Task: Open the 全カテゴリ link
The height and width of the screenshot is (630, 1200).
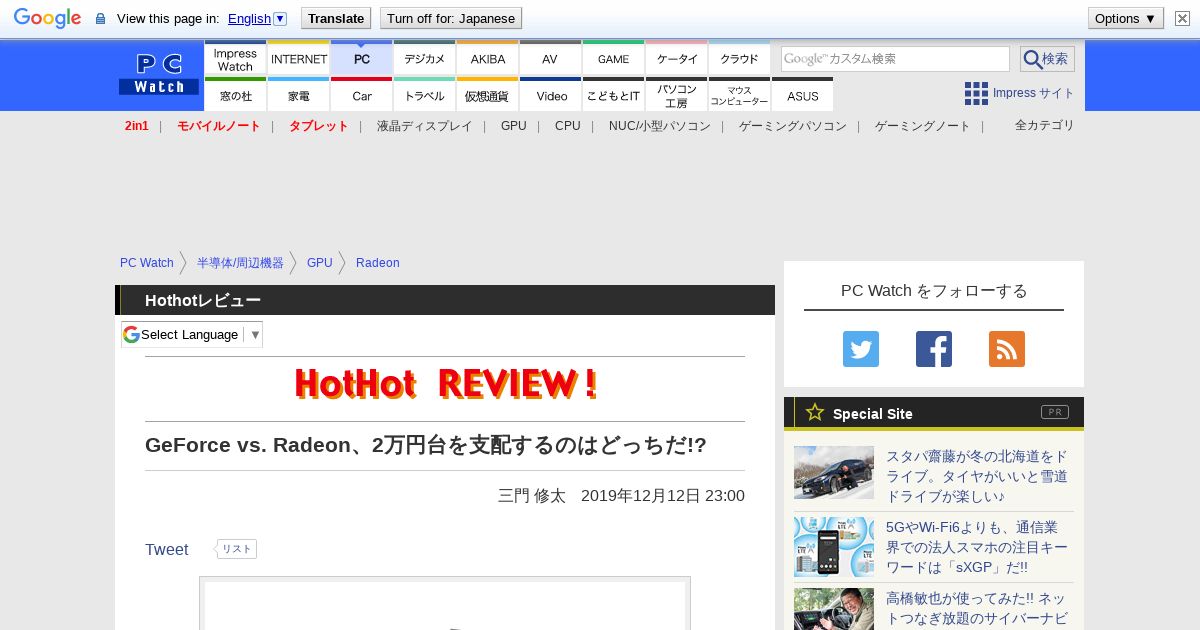Action: pos(1045,125)
